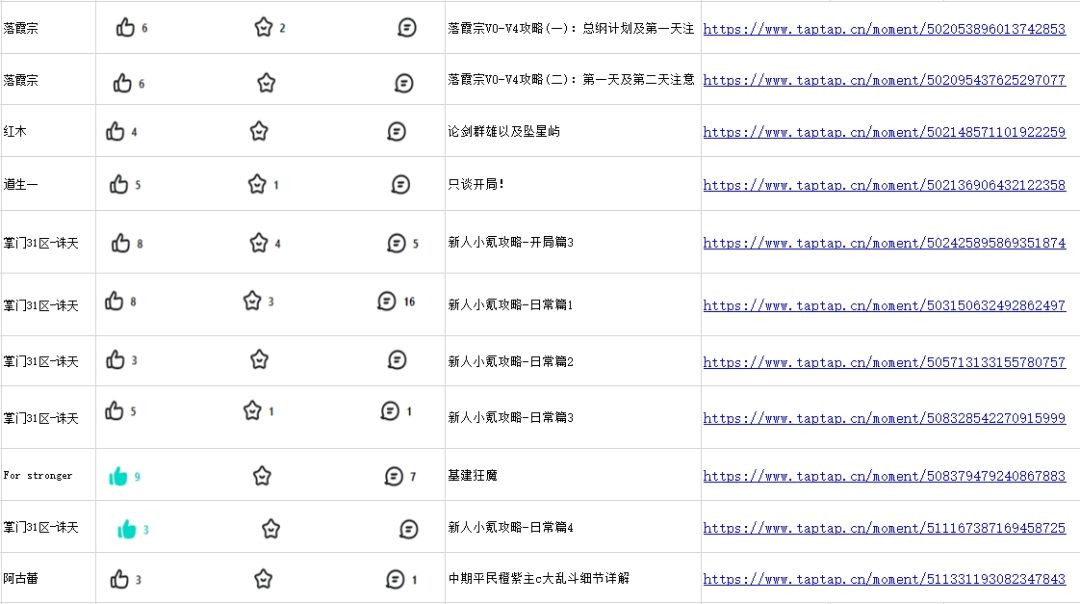Open the link for 只谈开局! post
This screenshot has height=604, width=1080.
point(884,185)
